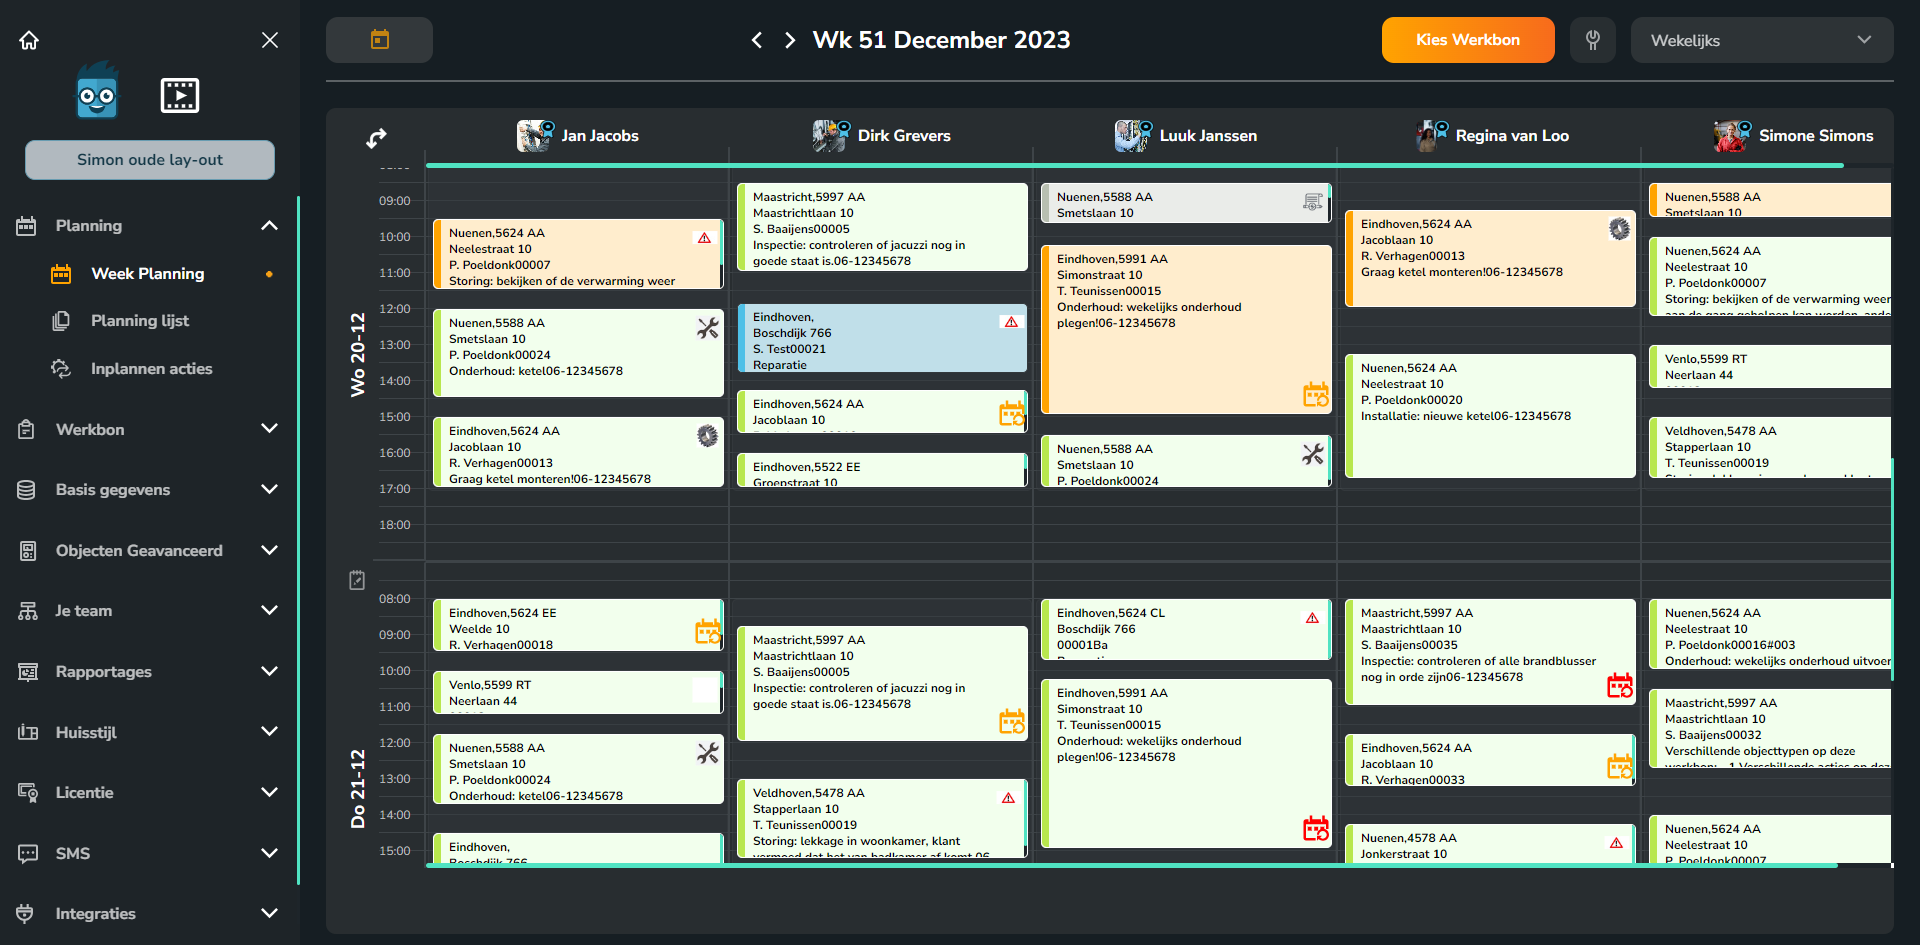Image resolution: width=1920 pixels, height=945 pixels.
Task: Click red calendar icon on Thursday Simonstraat onderhoud
Action: point(1316,828)
